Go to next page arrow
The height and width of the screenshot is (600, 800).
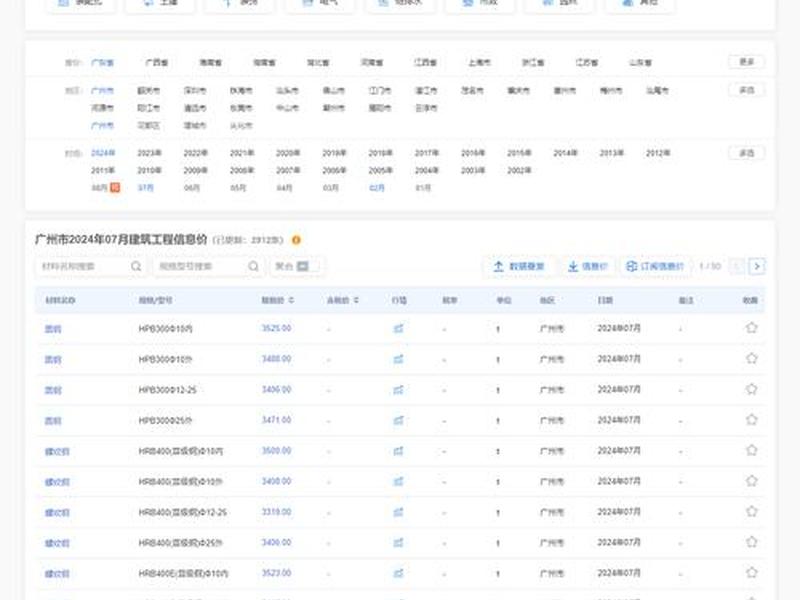pos(757,266)
